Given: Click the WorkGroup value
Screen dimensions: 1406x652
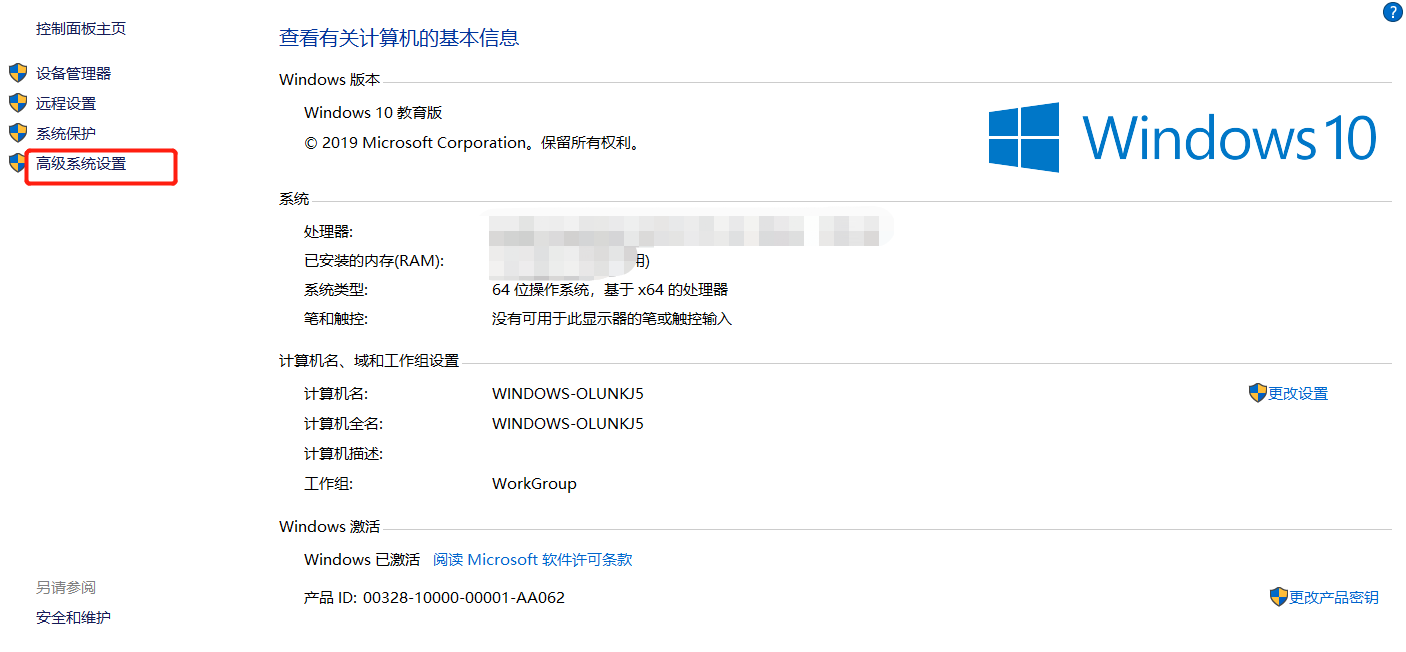Looking at the screenshot, I should click(534, 484).
